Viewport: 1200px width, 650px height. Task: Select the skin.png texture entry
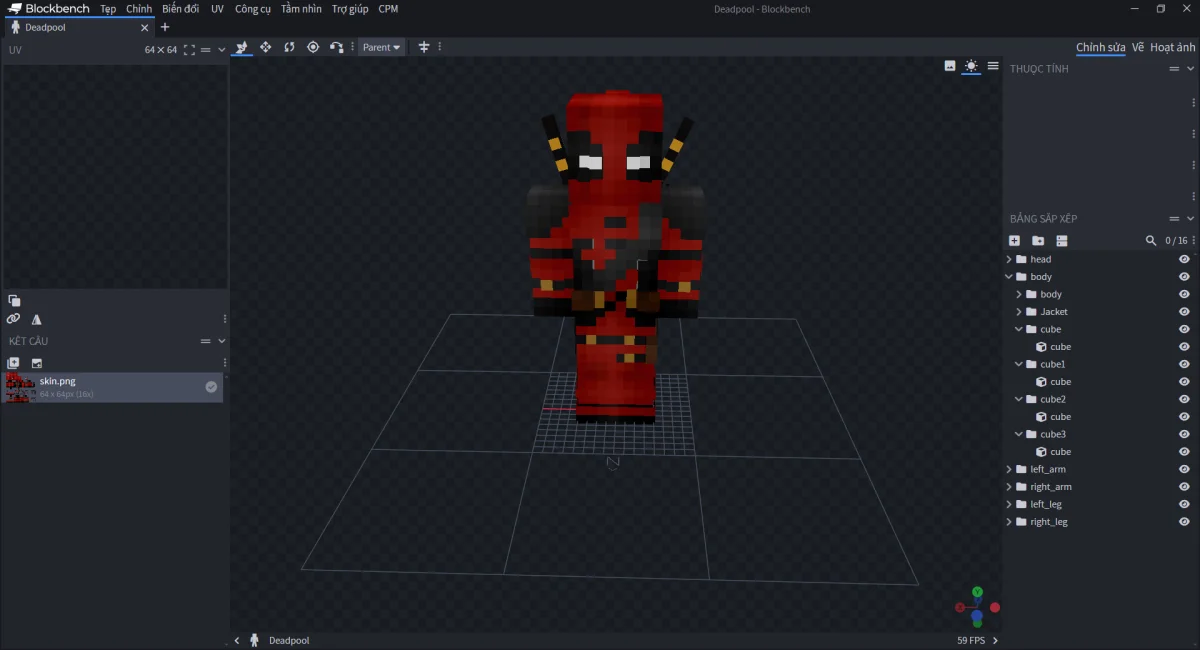click(113, 387)
